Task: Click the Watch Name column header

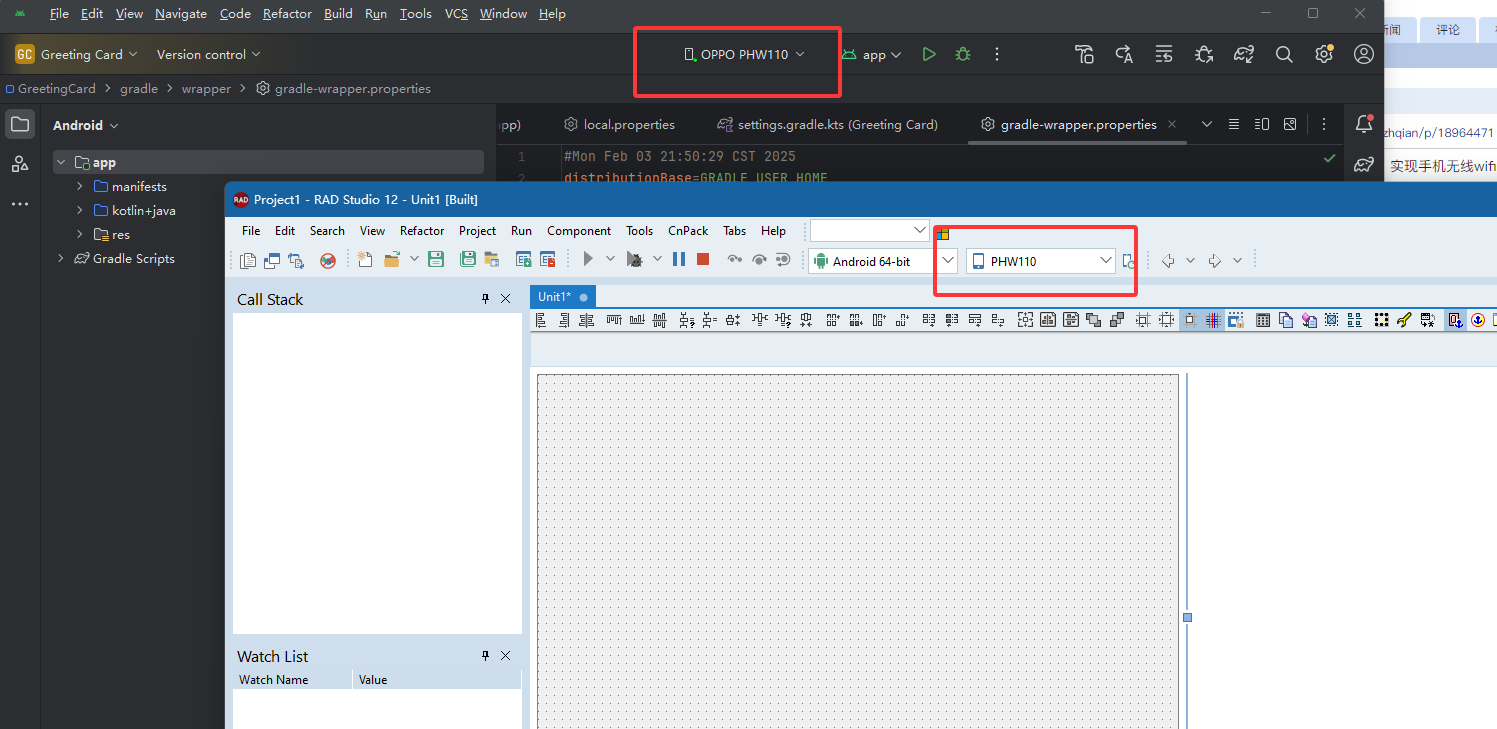Action: (273, 680)
